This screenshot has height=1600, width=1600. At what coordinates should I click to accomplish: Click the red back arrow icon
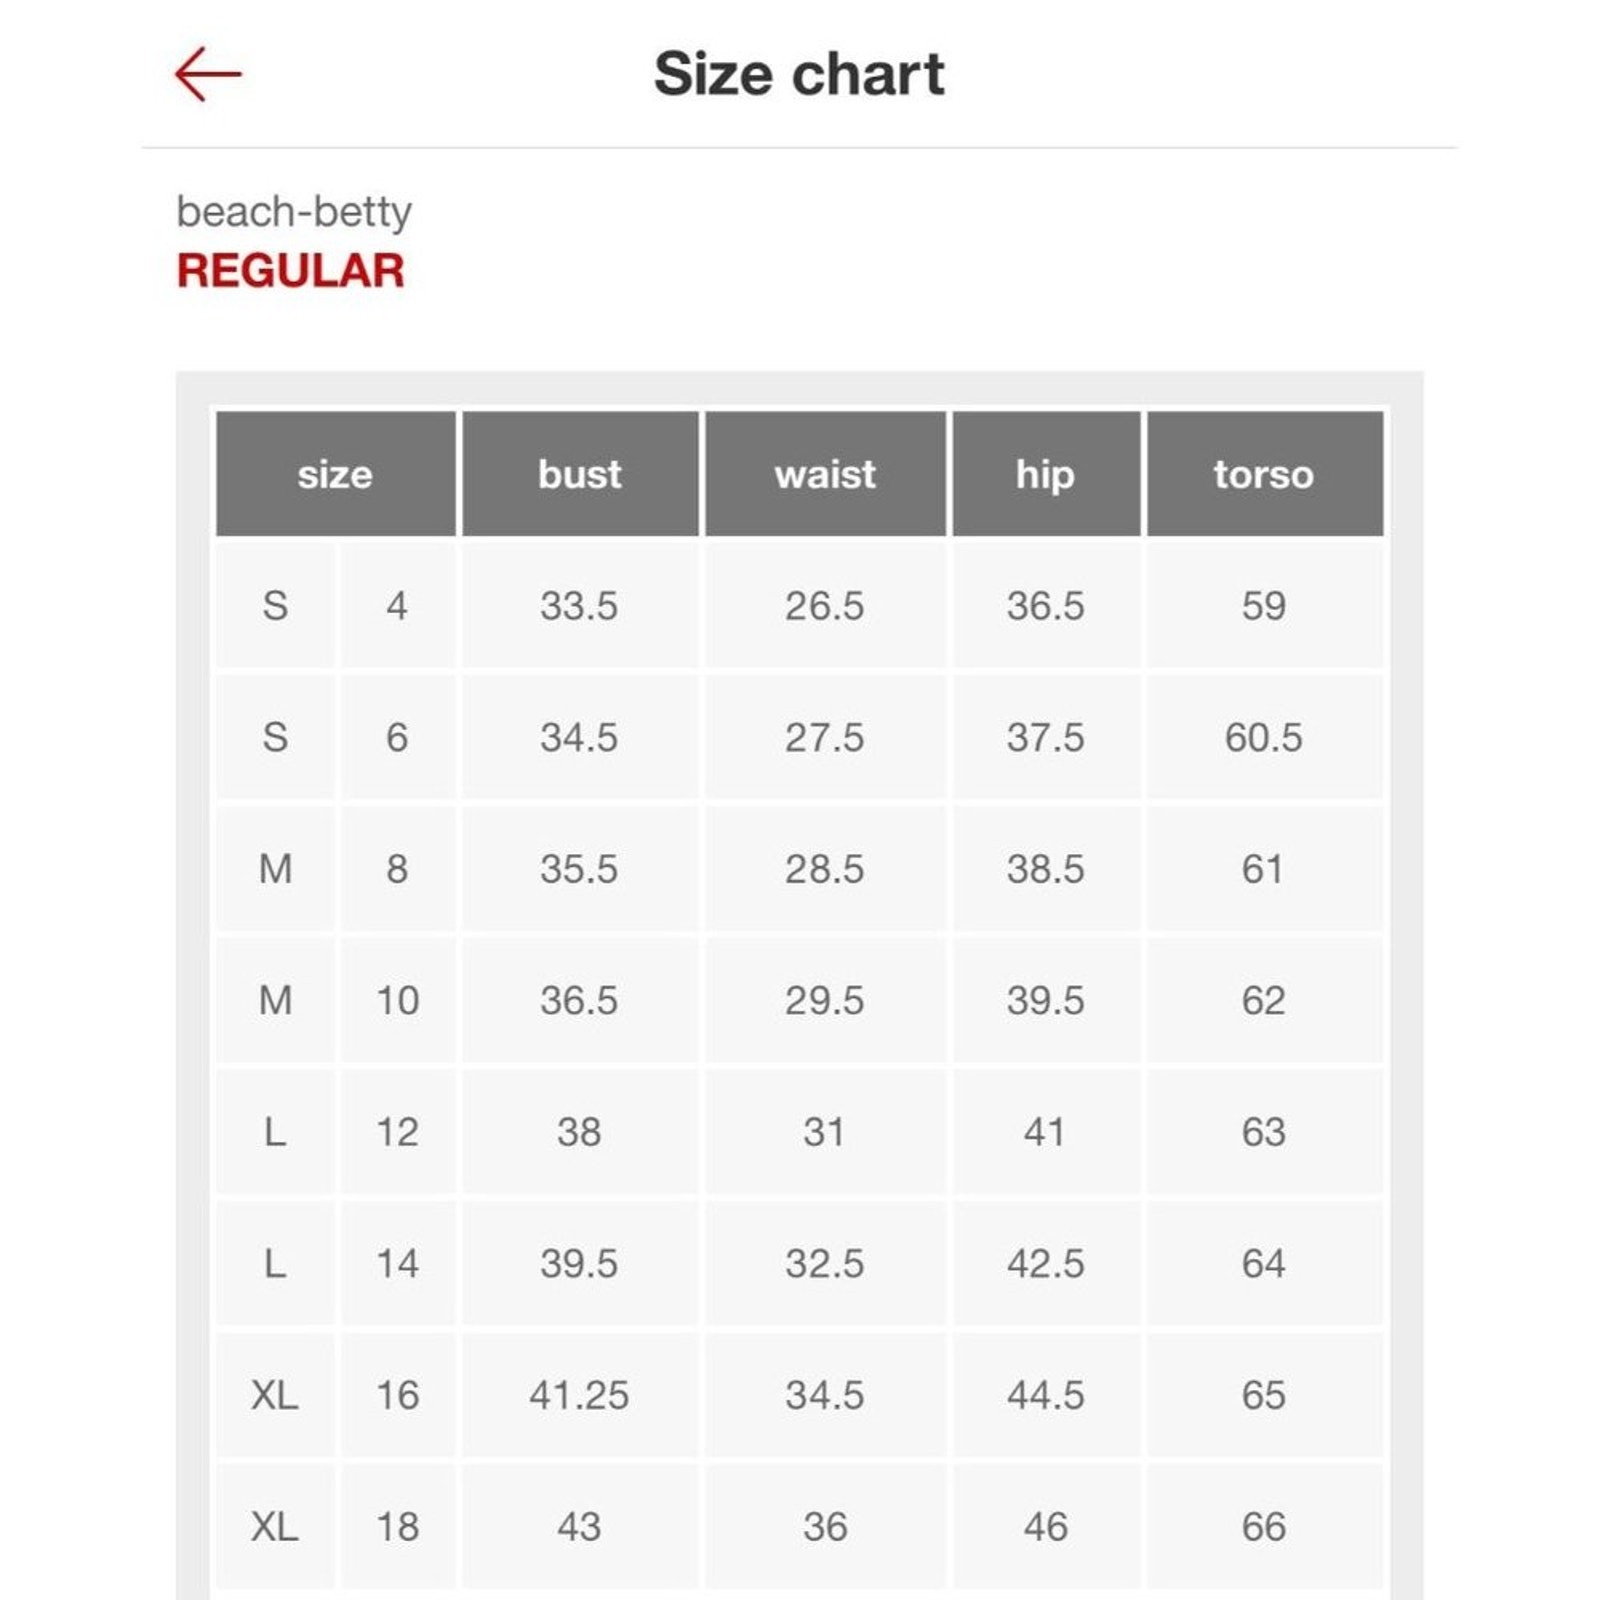[x=208, y=74]
